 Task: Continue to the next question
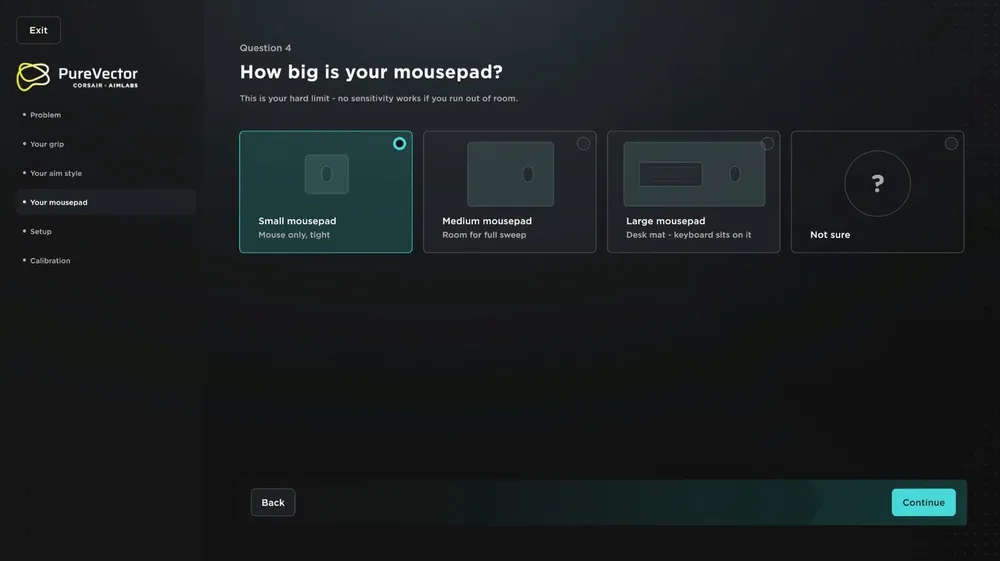[x=923, y=502]
